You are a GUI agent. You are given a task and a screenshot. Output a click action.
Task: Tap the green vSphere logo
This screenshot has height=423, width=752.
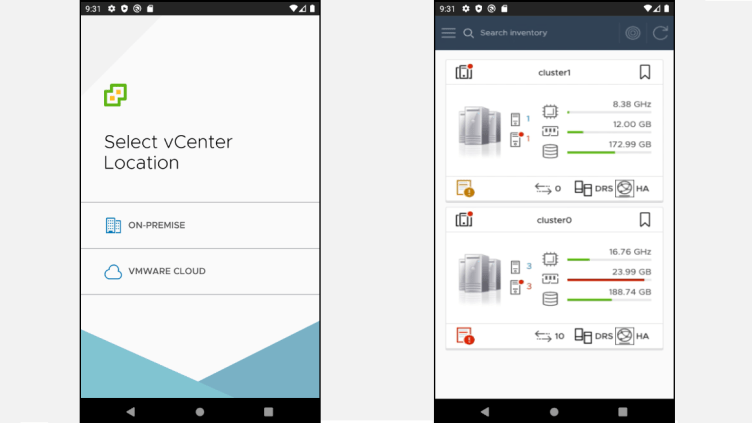pyautogui.click(x=115, y=95)
